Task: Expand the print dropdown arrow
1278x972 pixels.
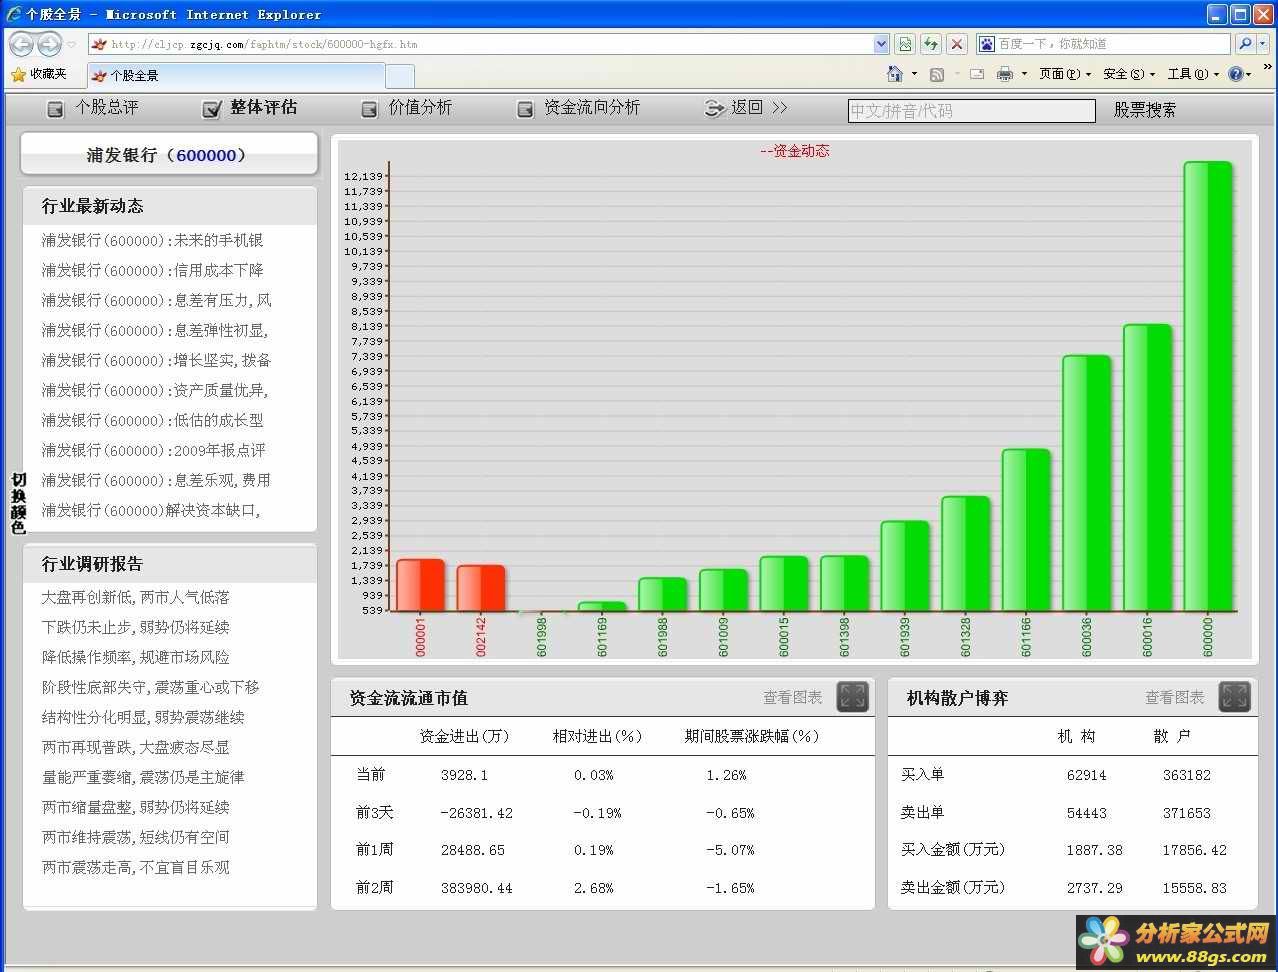Action: [1024, 74]
